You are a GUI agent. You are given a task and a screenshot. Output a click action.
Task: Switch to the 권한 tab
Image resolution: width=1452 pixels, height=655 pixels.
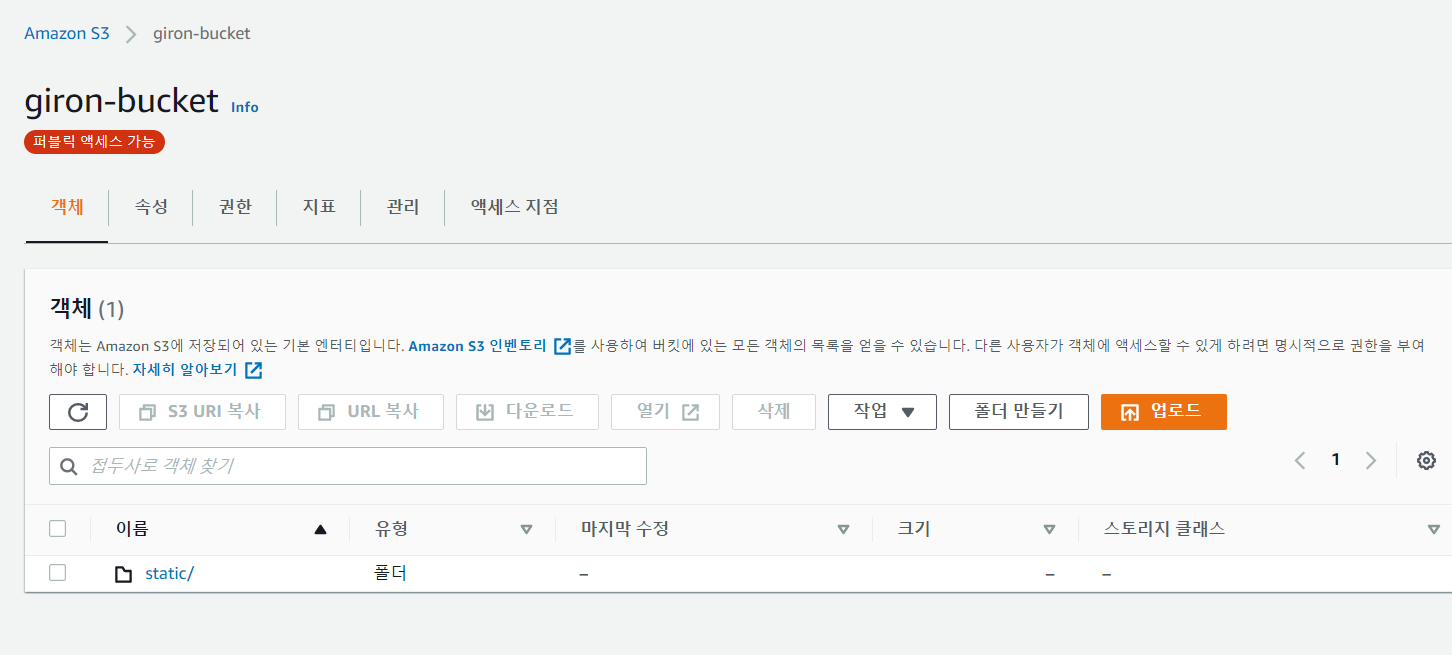235,207
